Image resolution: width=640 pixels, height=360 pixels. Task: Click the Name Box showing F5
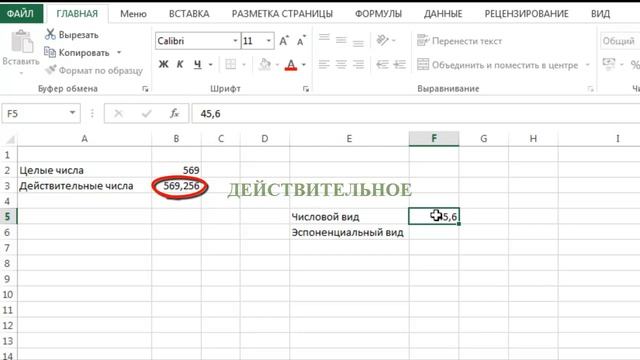35,113
